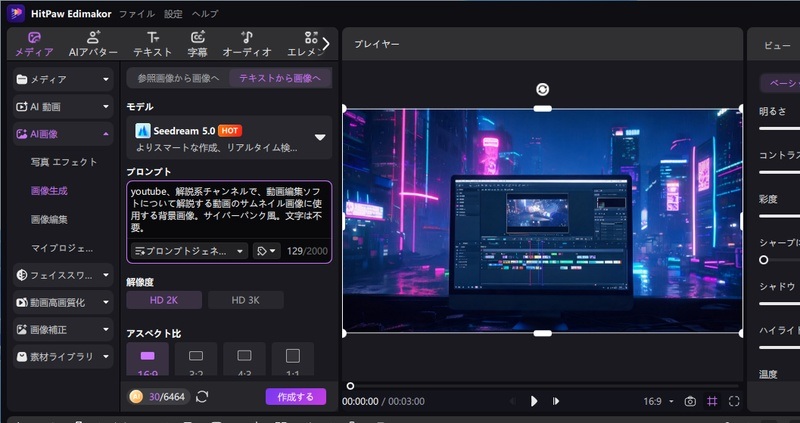800x423 pixels.
Task: Select 画像生成 in the sidebar
Action: point(49,191)
